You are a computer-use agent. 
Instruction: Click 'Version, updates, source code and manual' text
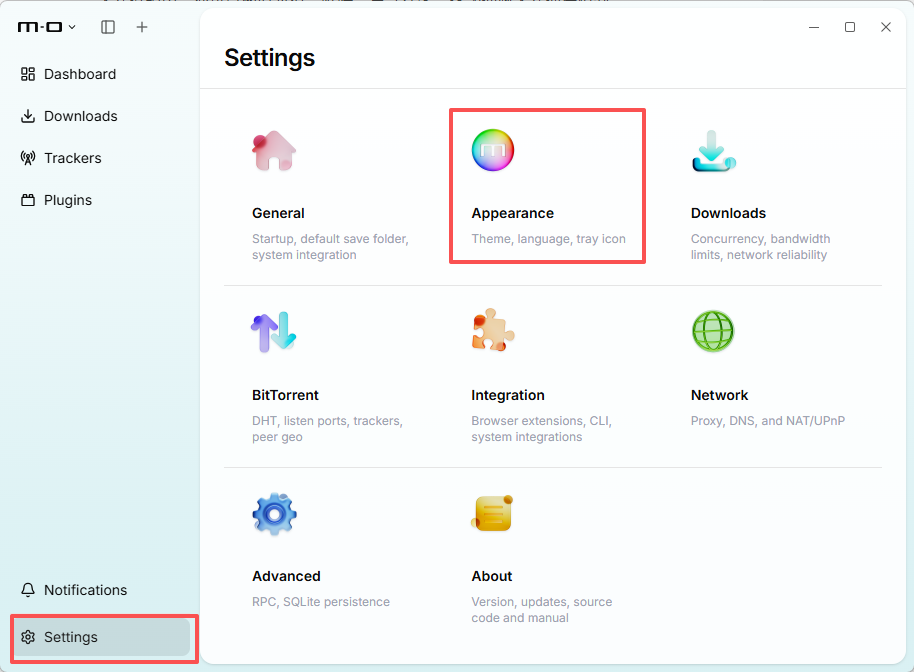(542, 609)
